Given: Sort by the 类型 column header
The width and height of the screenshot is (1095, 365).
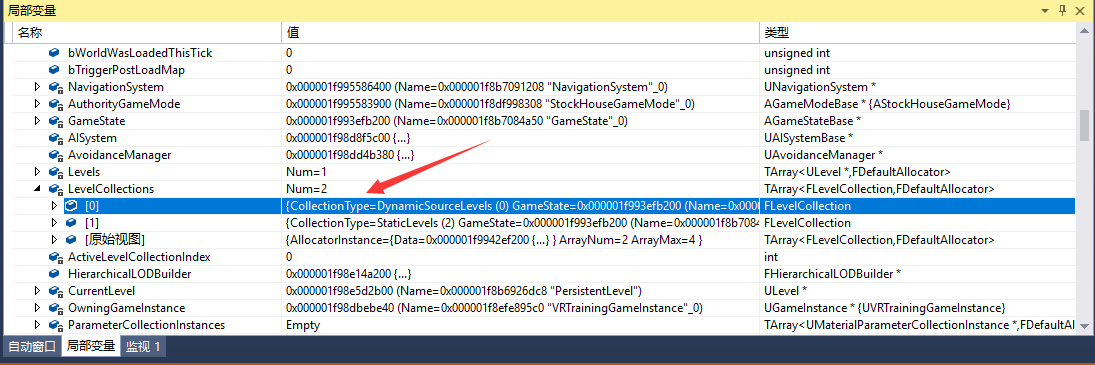Looking at the screenshot, I should (918, 33).
